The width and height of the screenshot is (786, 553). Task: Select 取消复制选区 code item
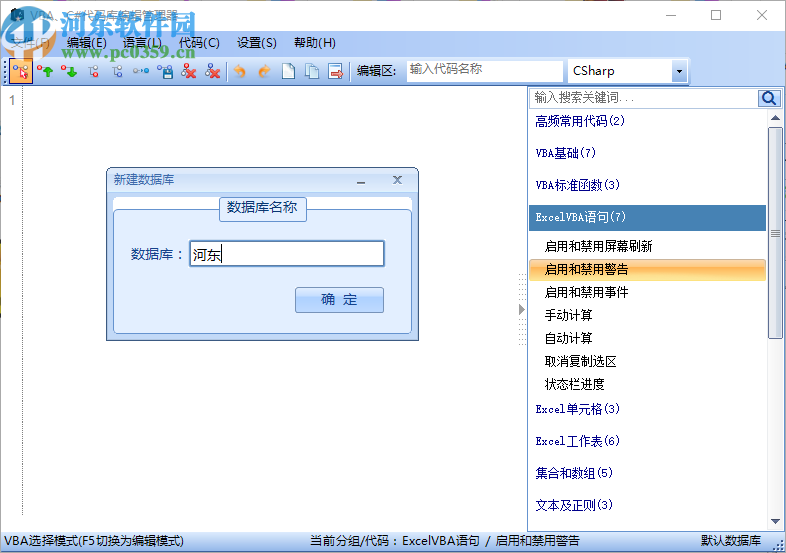(x=580, y=361)
